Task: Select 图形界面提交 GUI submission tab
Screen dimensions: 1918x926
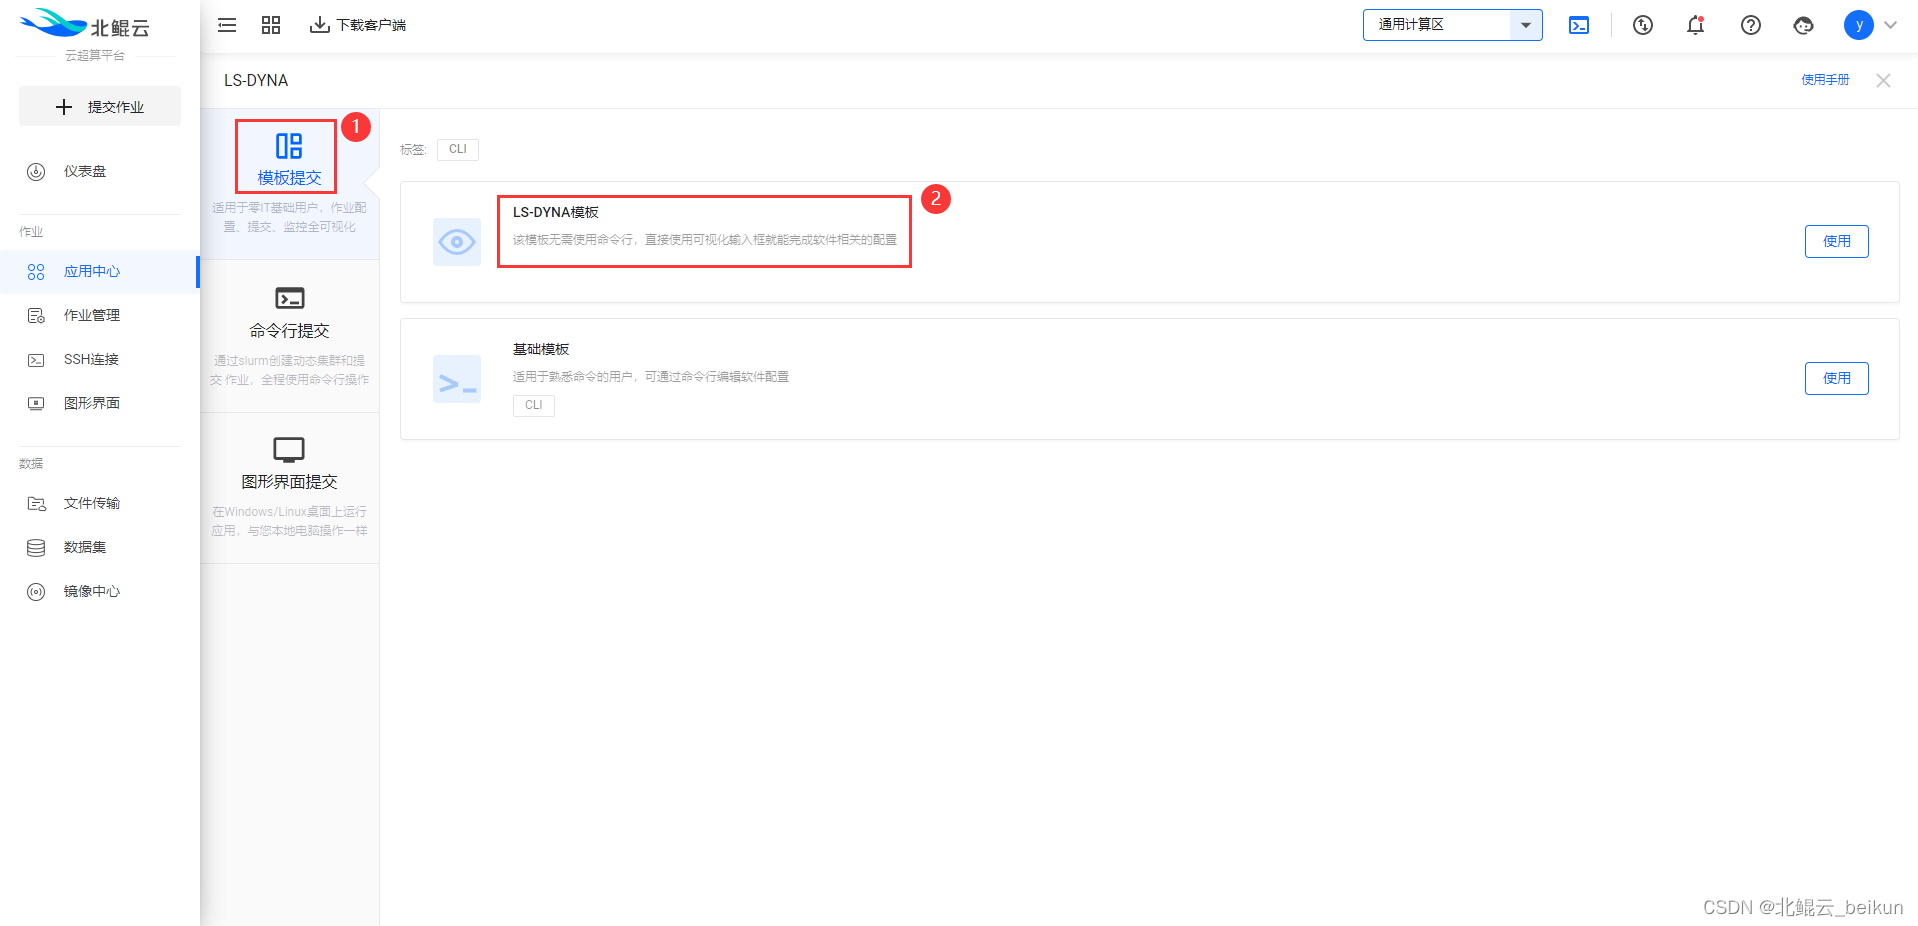Action: [289, 488]
